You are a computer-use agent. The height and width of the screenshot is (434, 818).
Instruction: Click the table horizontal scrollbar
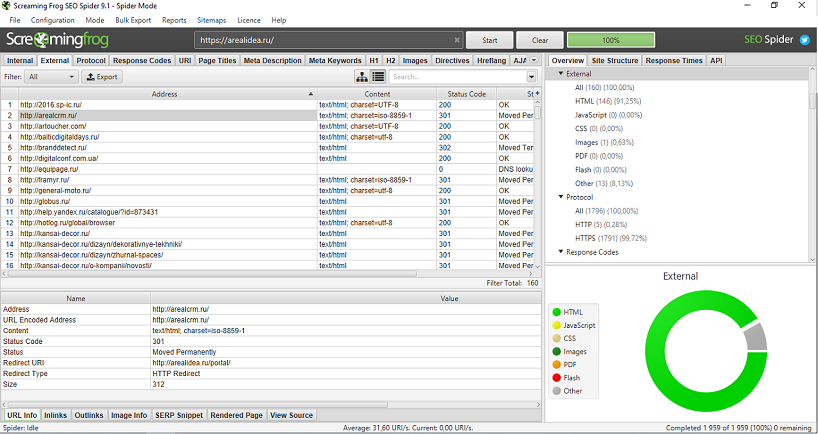212,273
